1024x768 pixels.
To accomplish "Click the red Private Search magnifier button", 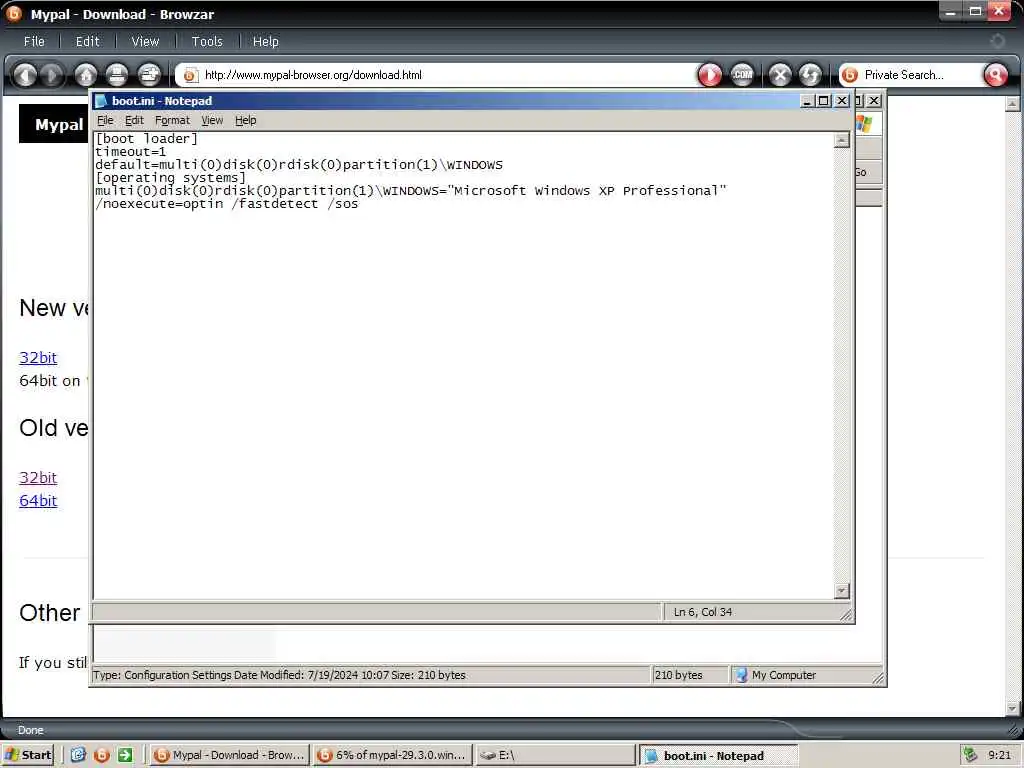I will click(995, 75).
